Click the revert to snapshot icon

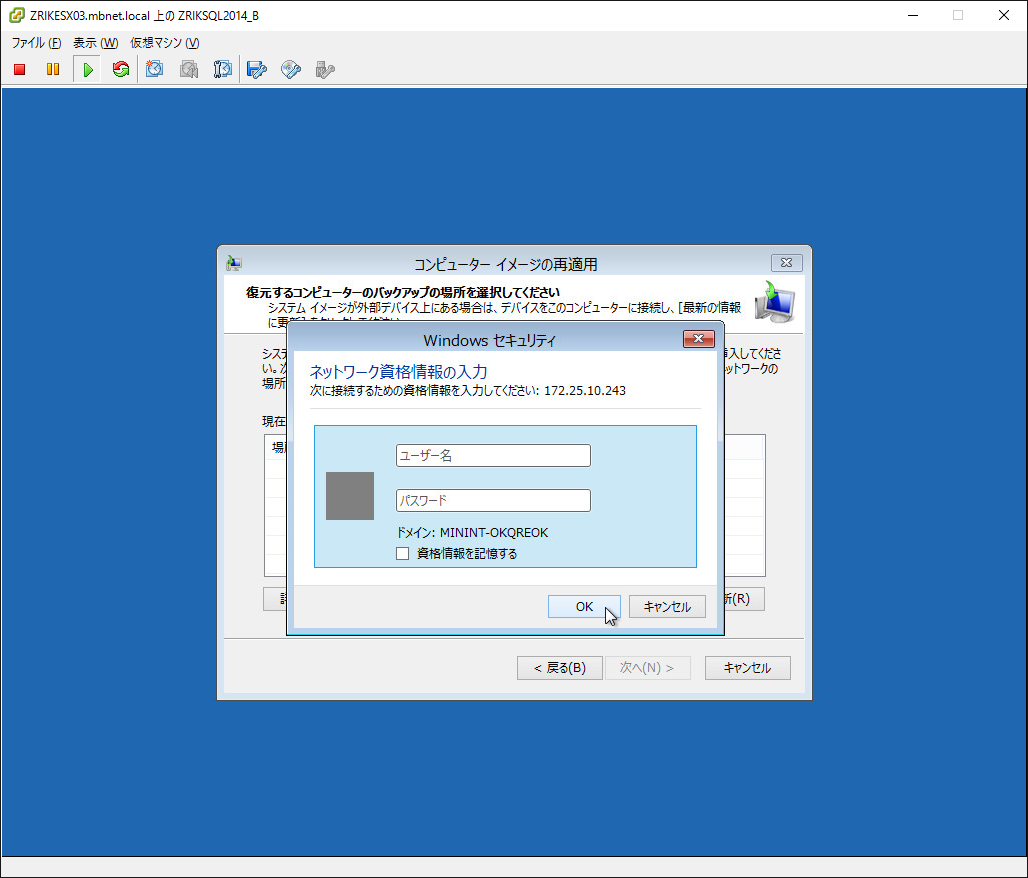[x=189, y=70]
